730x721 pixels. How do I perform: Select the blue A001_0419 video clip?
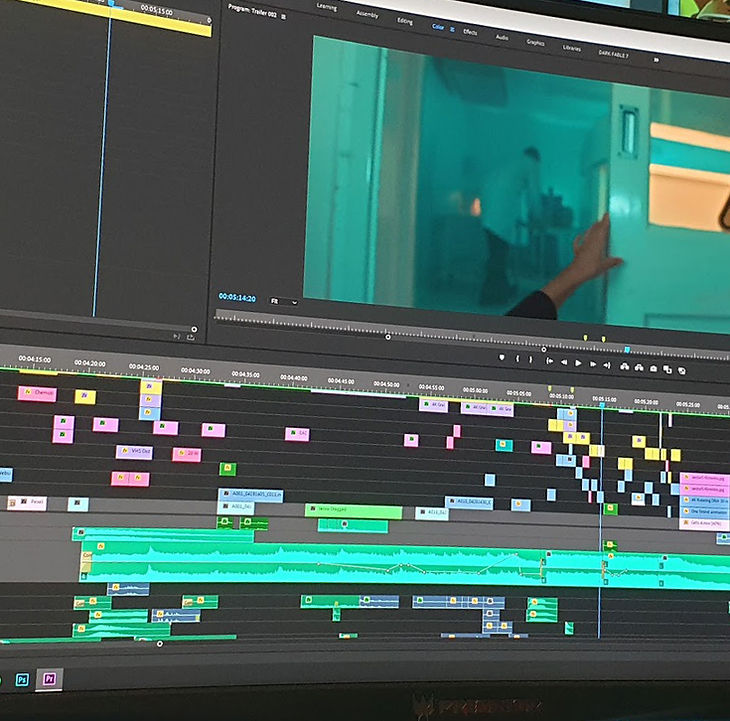pyautogui.click(x=250, y=495)
